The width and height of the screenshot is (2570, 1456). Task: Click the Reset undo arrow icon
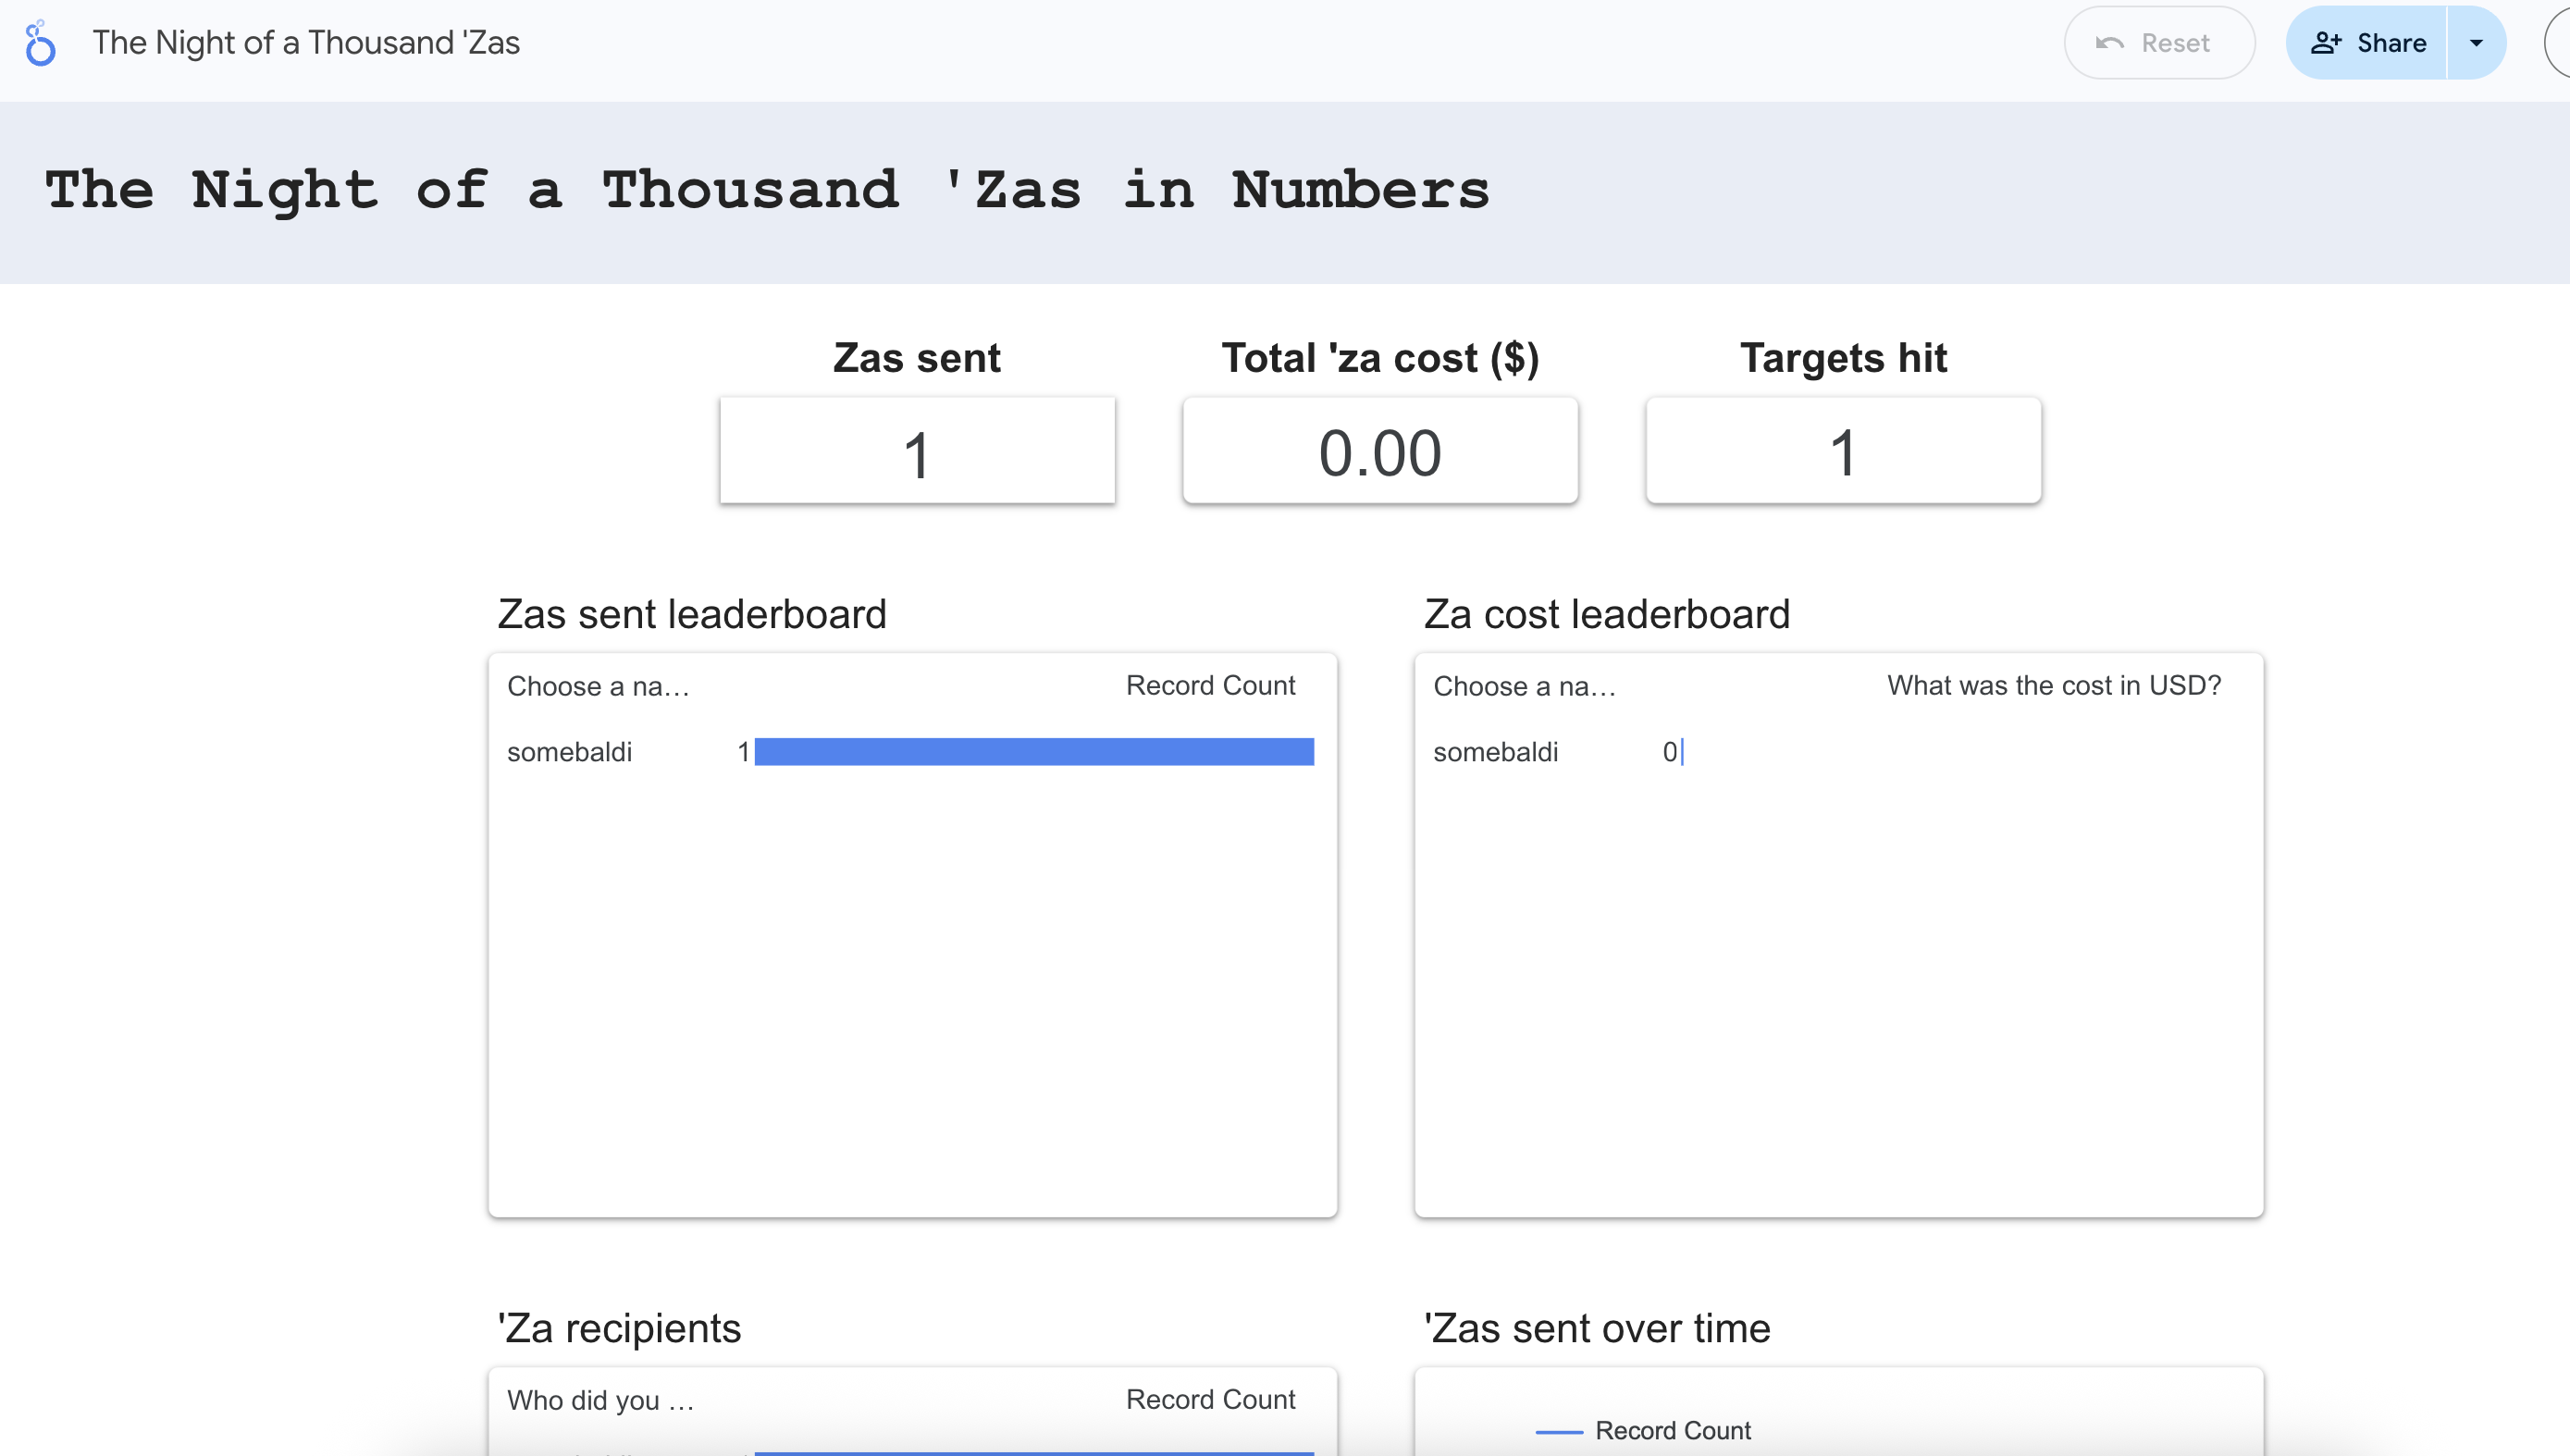pos(2109,43)
